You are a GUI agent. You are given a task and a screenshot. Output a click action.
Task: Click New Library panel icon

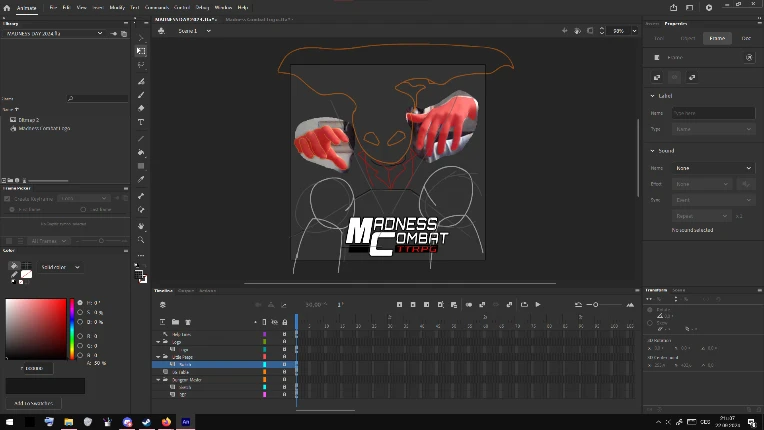pyautogui.click(x=124, y=34)
